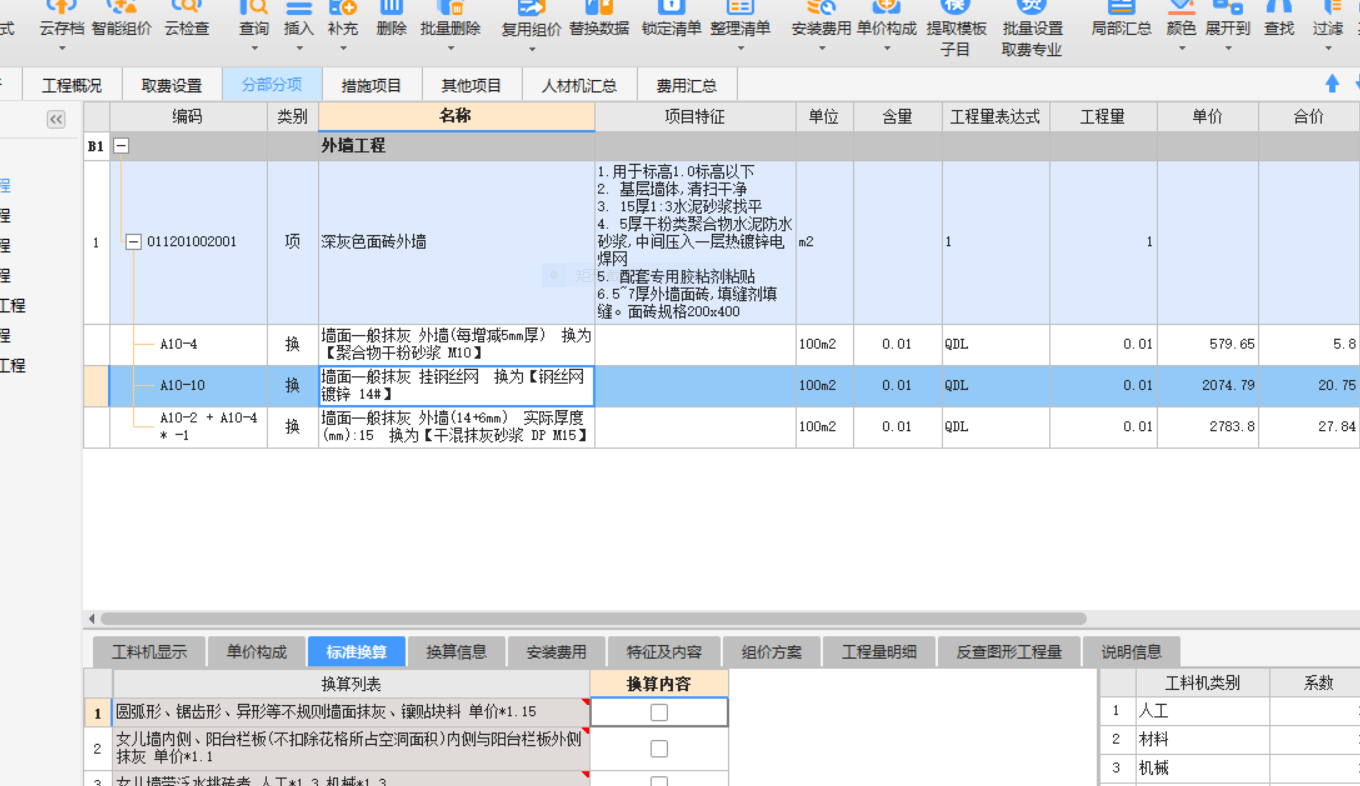Click the 2074.79 unit price cell

point(1208,386)
